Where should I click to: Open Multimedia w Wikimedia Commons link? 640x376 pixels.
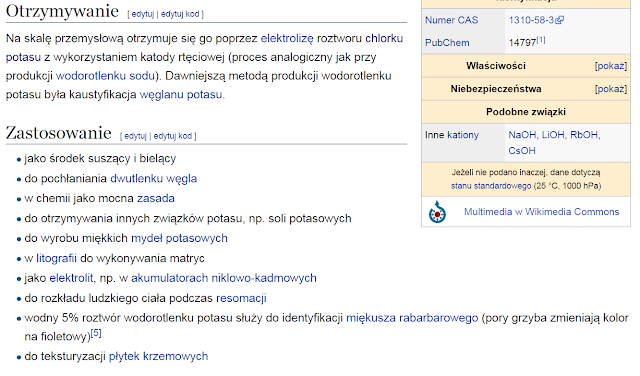[542, 212]
